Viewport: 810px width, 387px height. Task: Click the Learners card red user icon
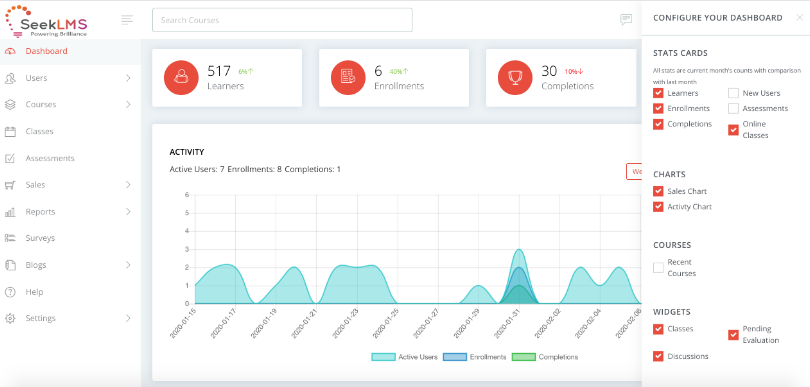pos(181,78)
